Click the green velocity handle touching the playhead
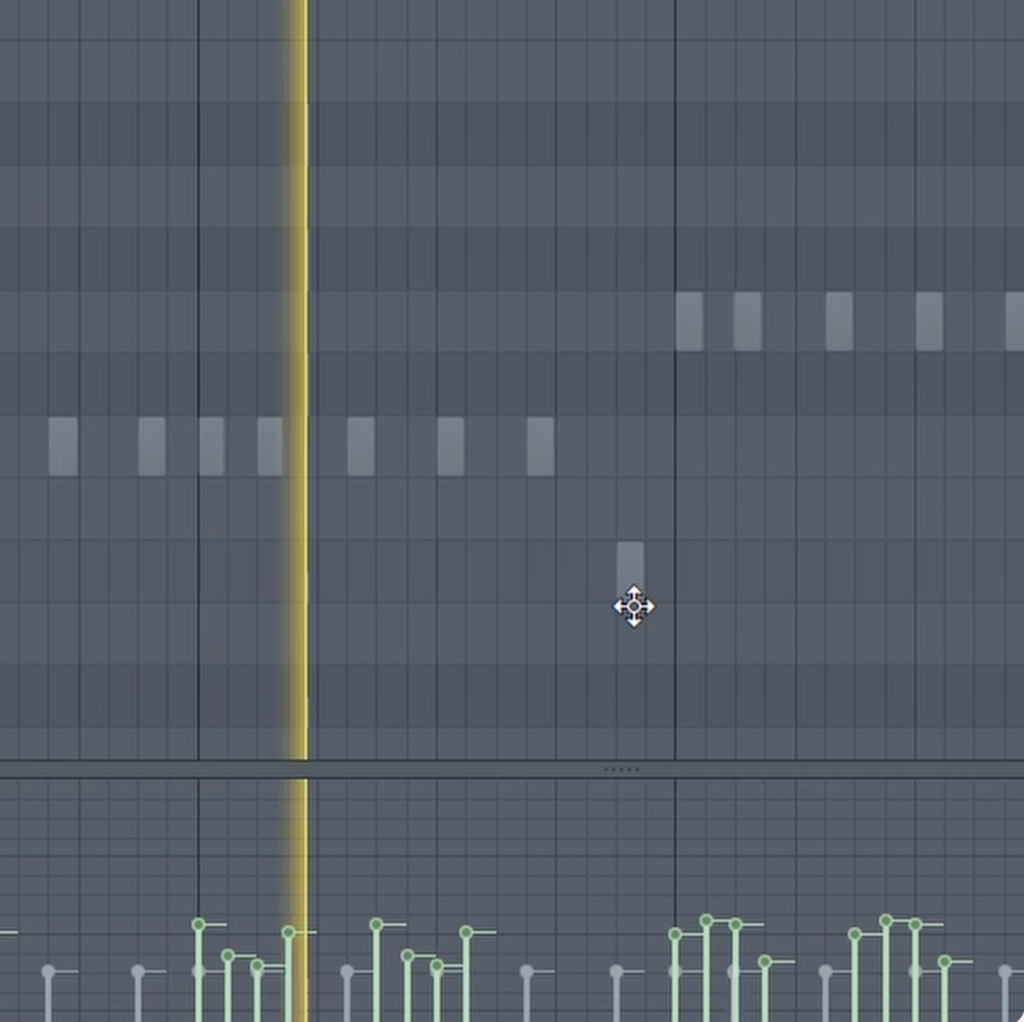Screen dimensions: 1024x1022 (x=288, y=932)
